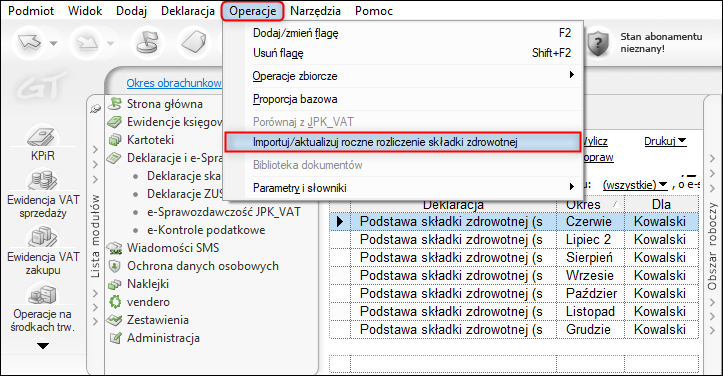Image resolution: width=723 pixels, height=376 pixels.
Task: Select Deklaracje skarbowe sub-item
Action: coord(184,176)
